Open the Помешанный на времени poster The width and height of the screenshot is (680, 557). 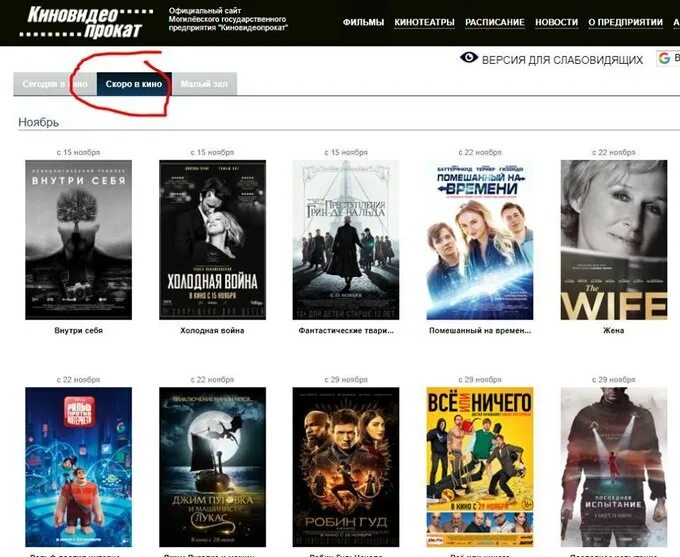click(x=480, y=240)
